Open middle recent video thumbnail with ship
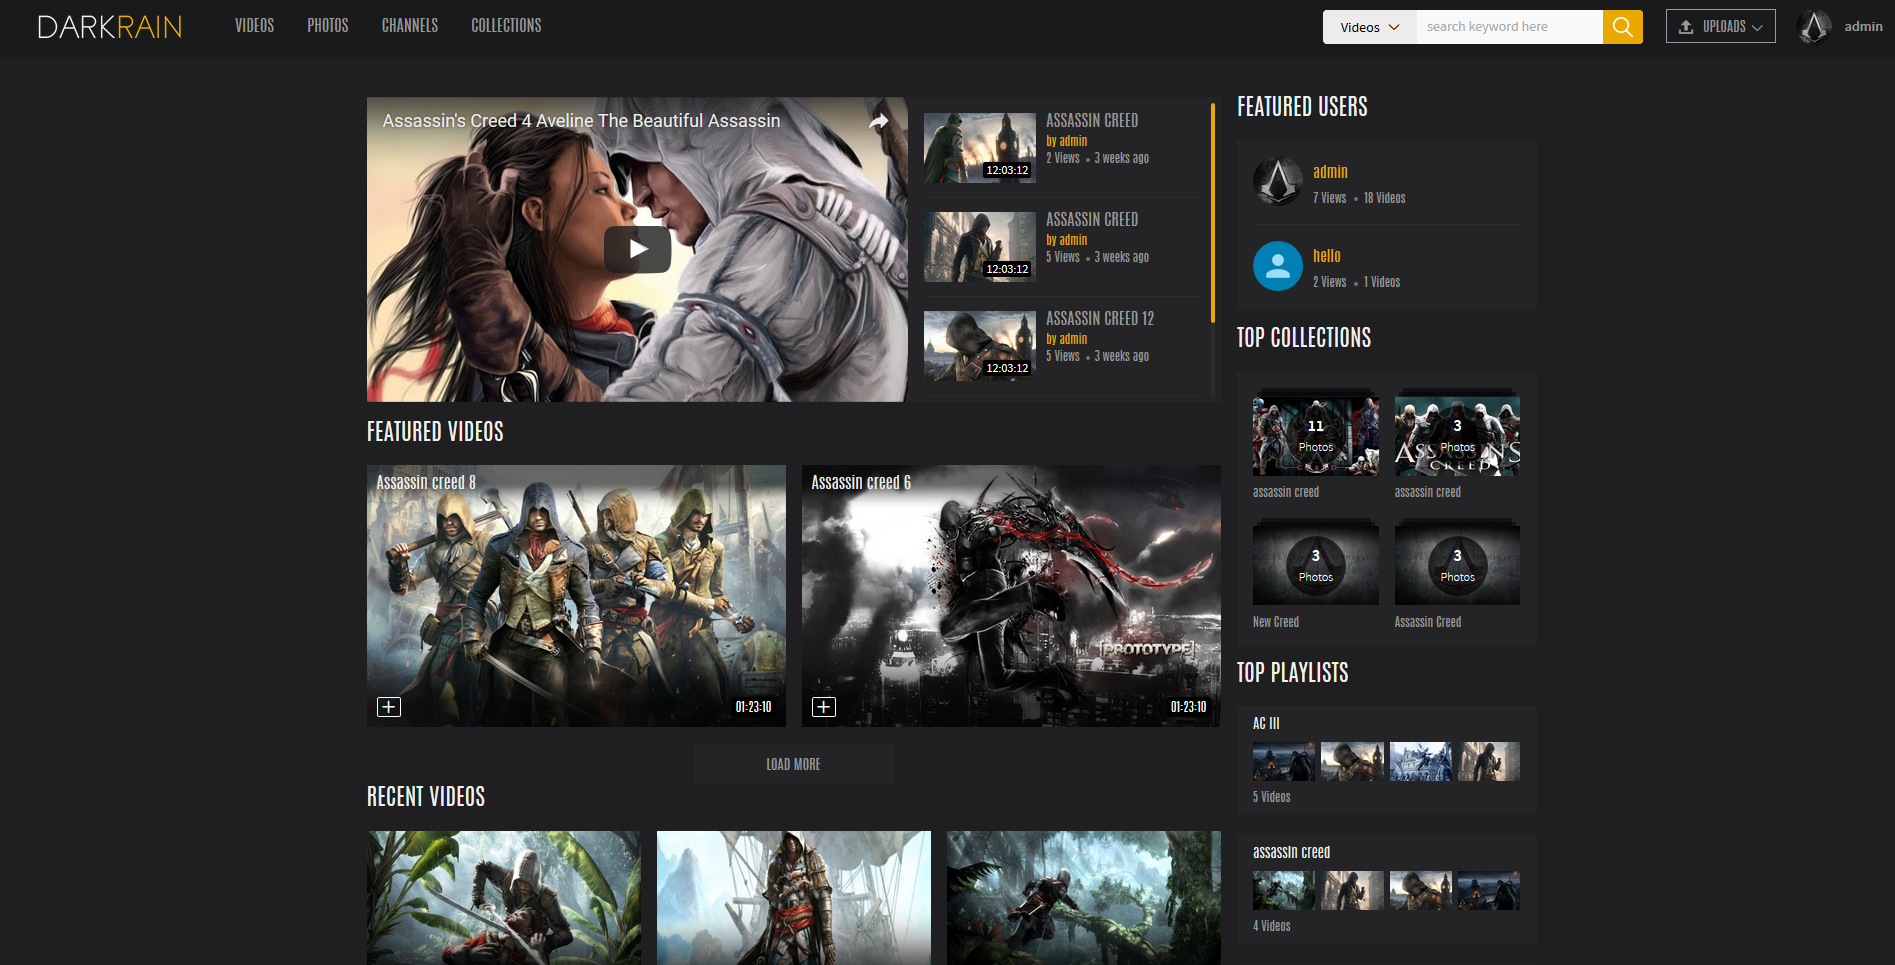The height and width of the screenshot is (965, 1895). [x=794, y=898]
